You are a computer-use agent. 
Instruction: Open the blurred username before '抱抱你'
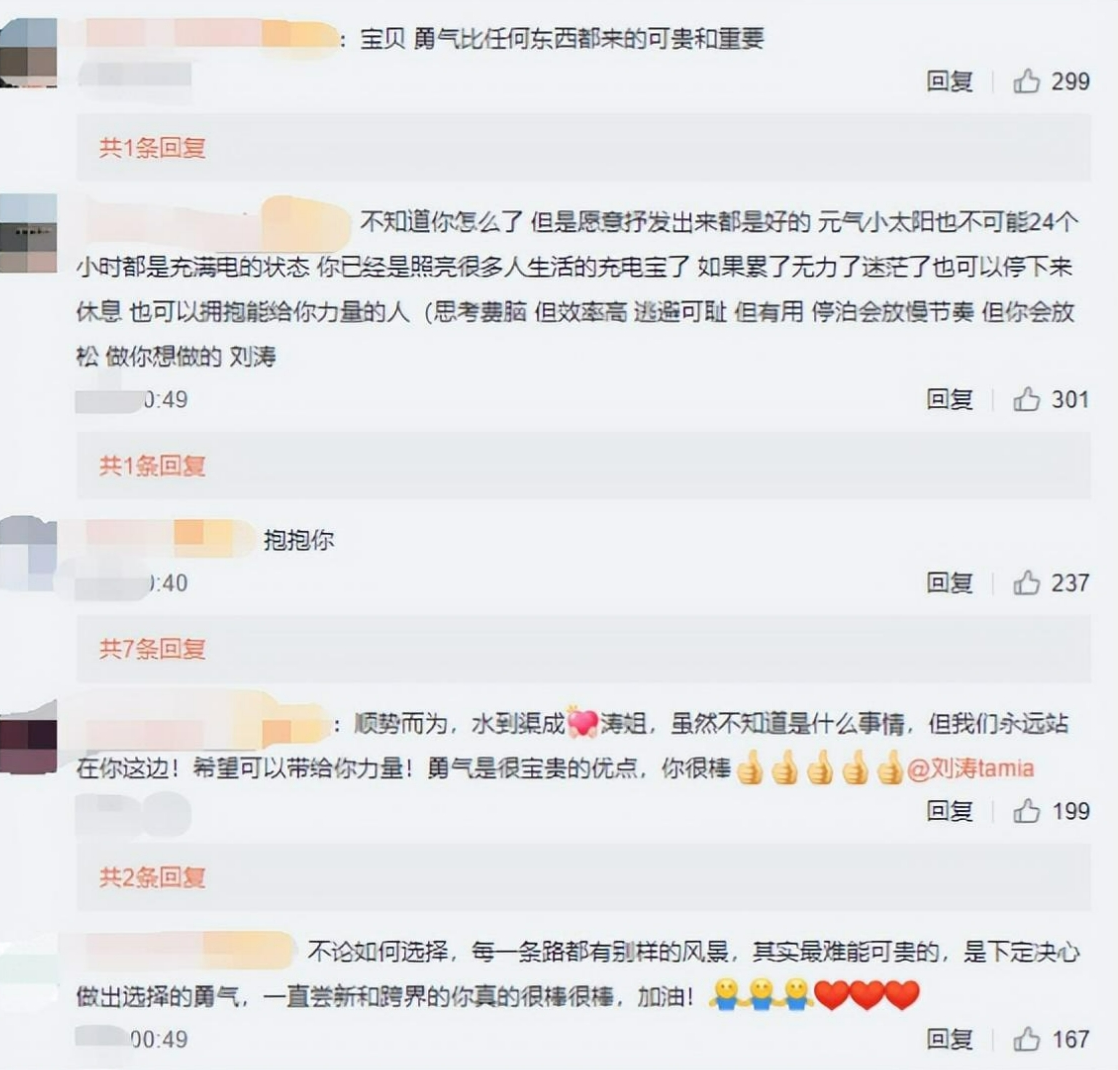169,538
